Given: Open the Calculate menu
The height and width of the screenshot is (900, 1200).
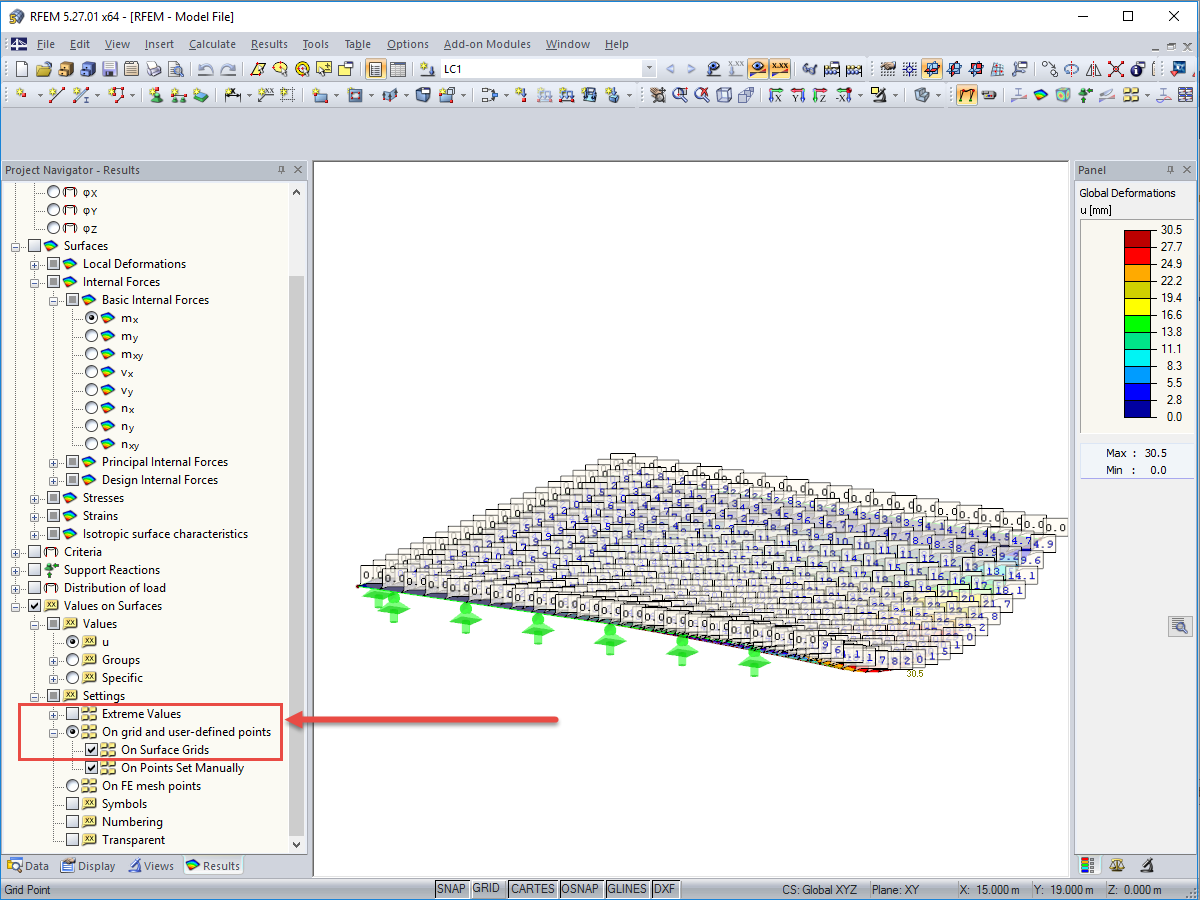Looking at the screenshot, I should pyautogui.click(x=212, y=44).
